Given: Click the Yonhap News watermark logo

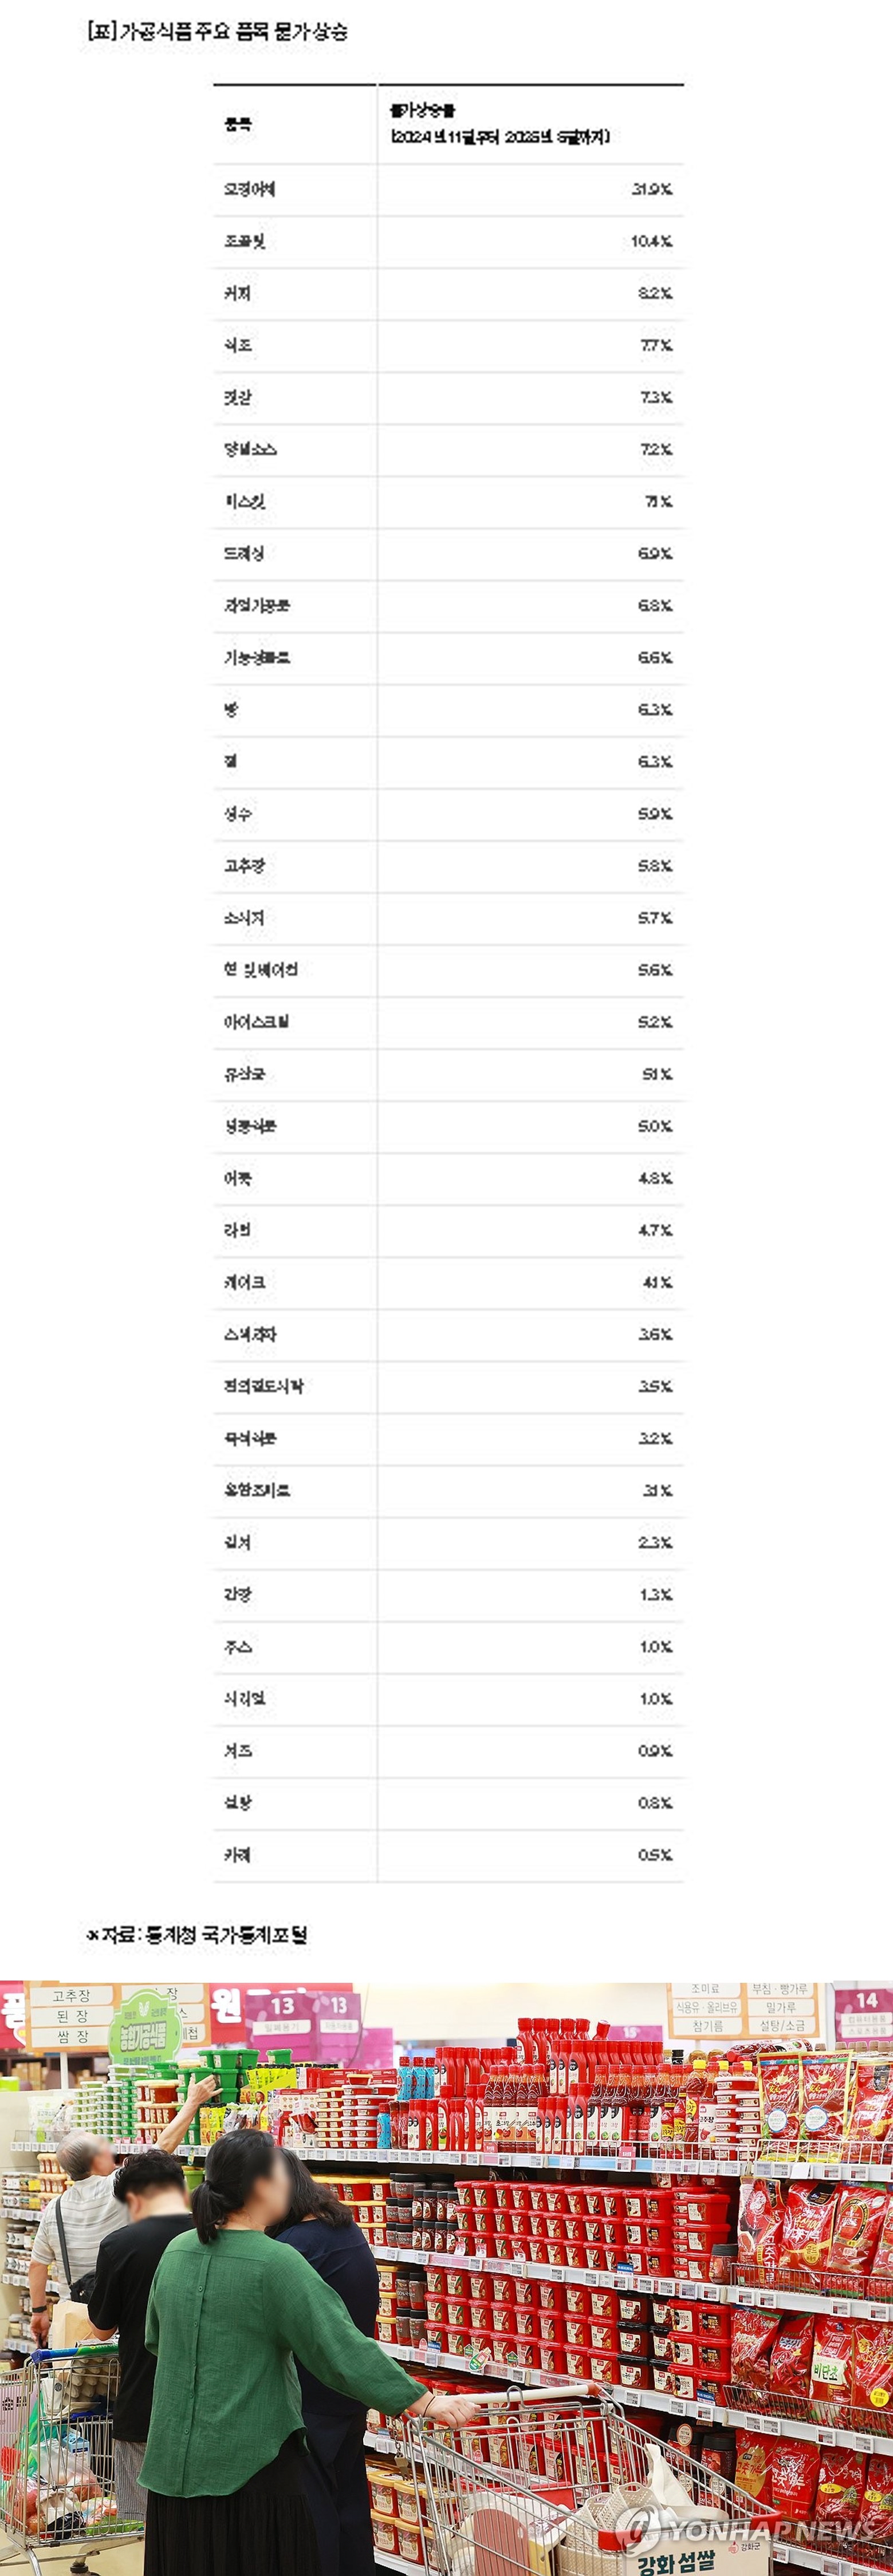Looking at the screenshot, I should pos(748,2531).
